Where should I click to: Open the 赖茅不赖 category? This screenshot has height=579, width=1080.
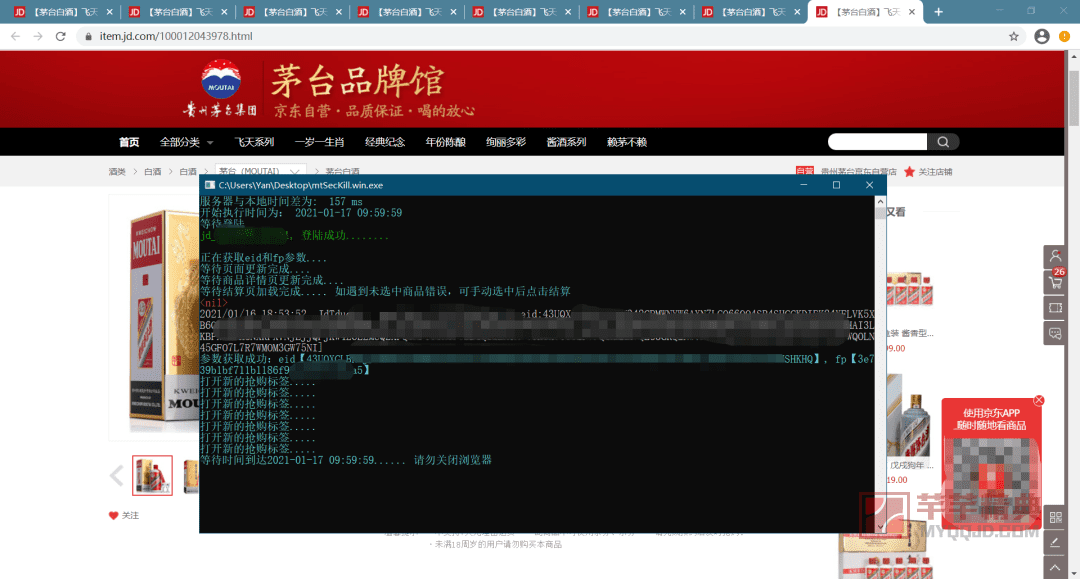tap(627, 142)
